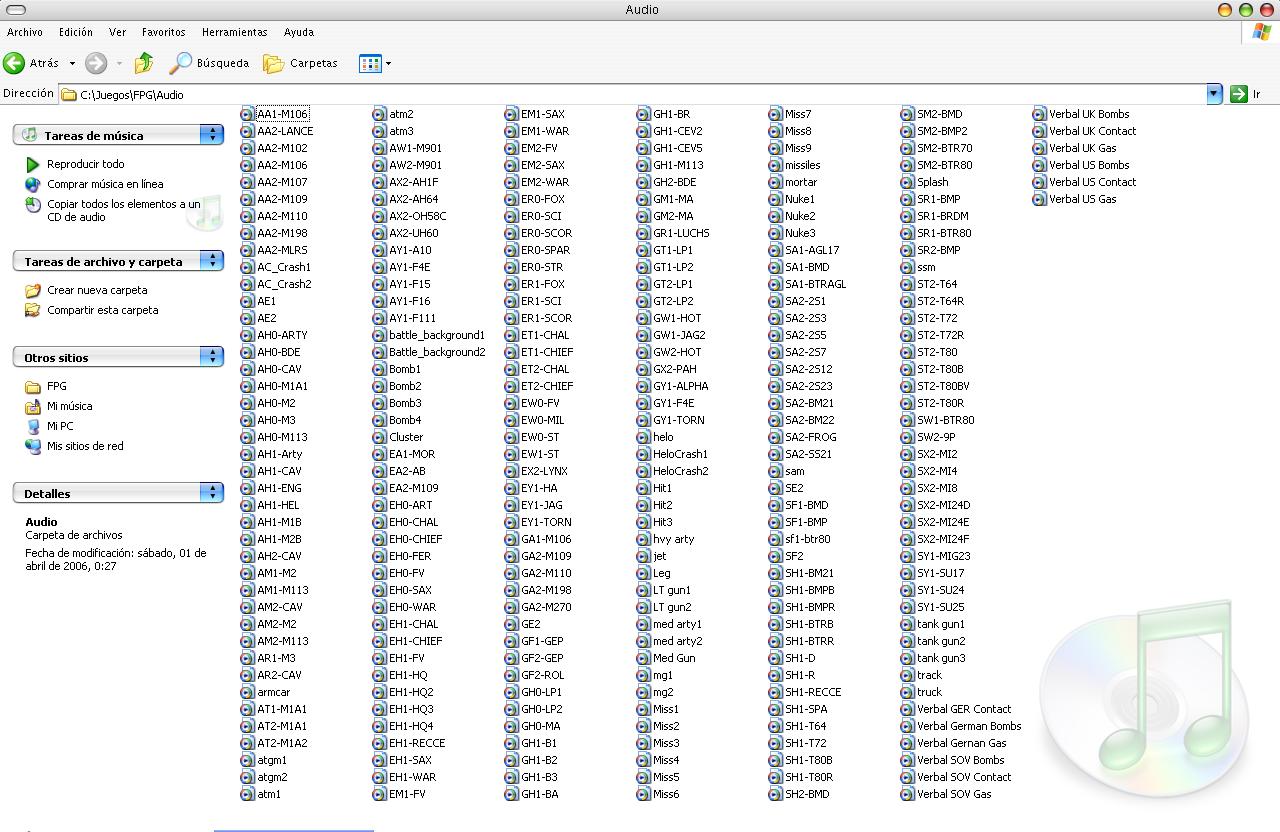Click the Mis sitios de red link
The height and width of the screenshot is (832, 1280).
click(85, 446)
